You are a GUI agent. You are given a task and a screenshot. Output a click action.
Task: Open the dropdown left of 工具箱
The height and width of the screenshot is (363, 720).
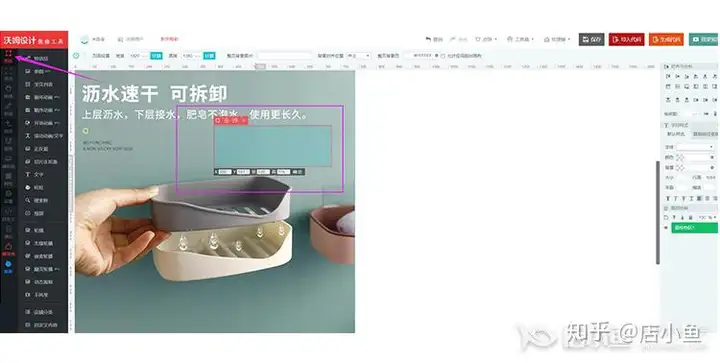486,39
